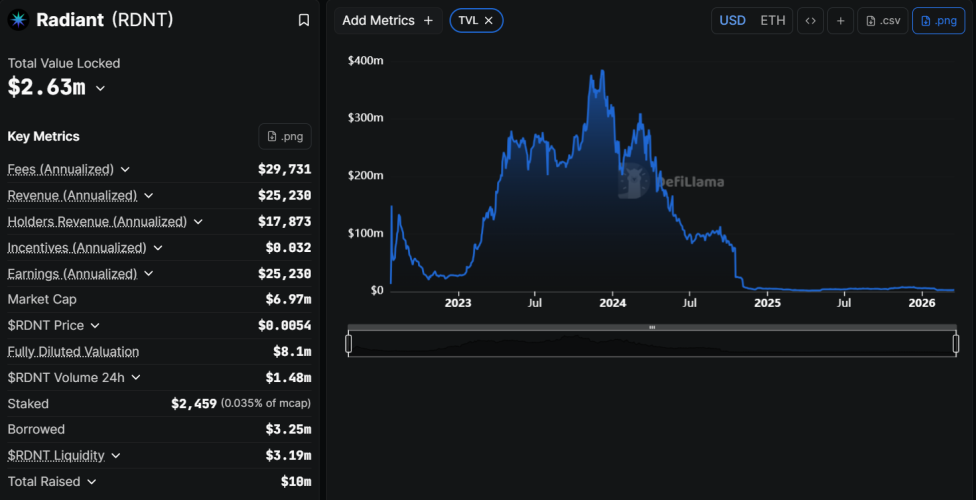Download chart data as .csv

click(x=882, y=20)
